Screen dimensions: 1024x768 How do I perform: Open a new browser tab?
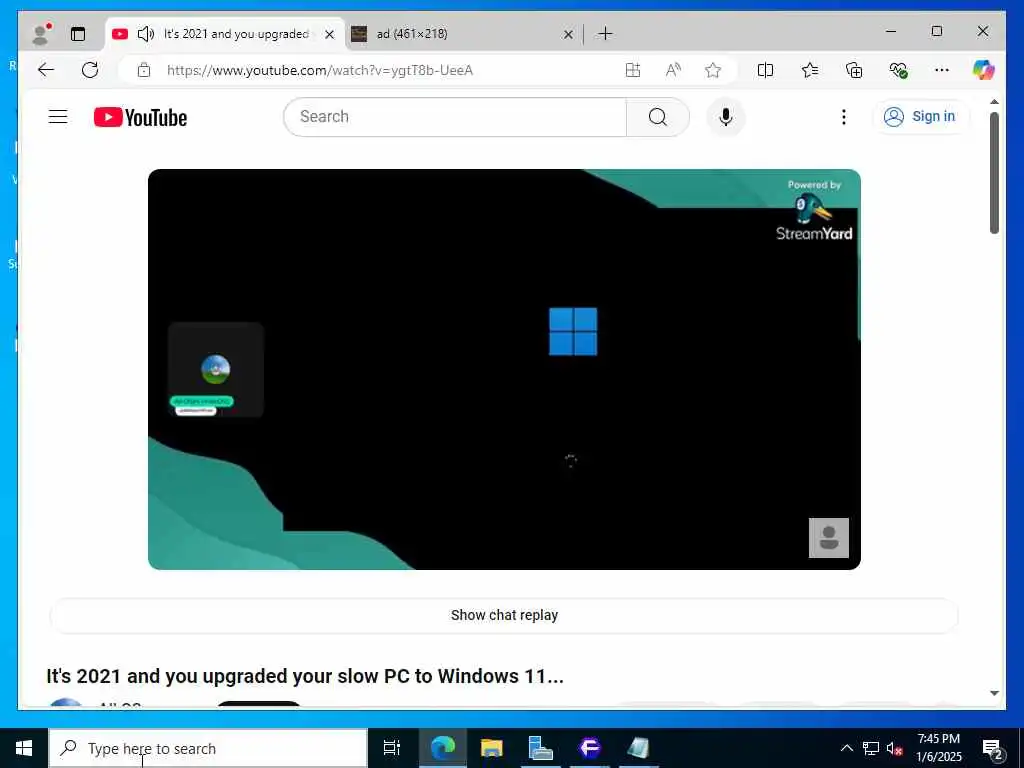(605, 34)
